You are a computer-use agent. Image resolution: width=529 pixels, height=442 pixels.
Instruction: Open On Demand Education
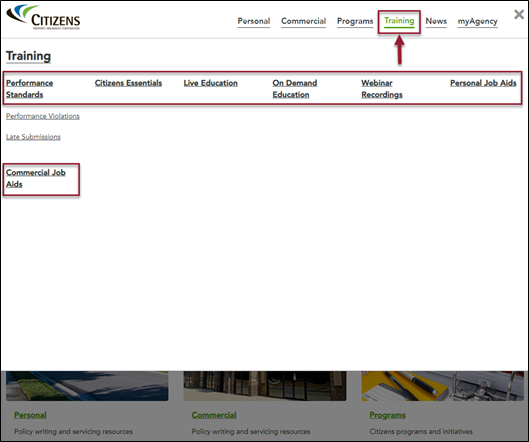pyautogui.click(x=295, y=89)
